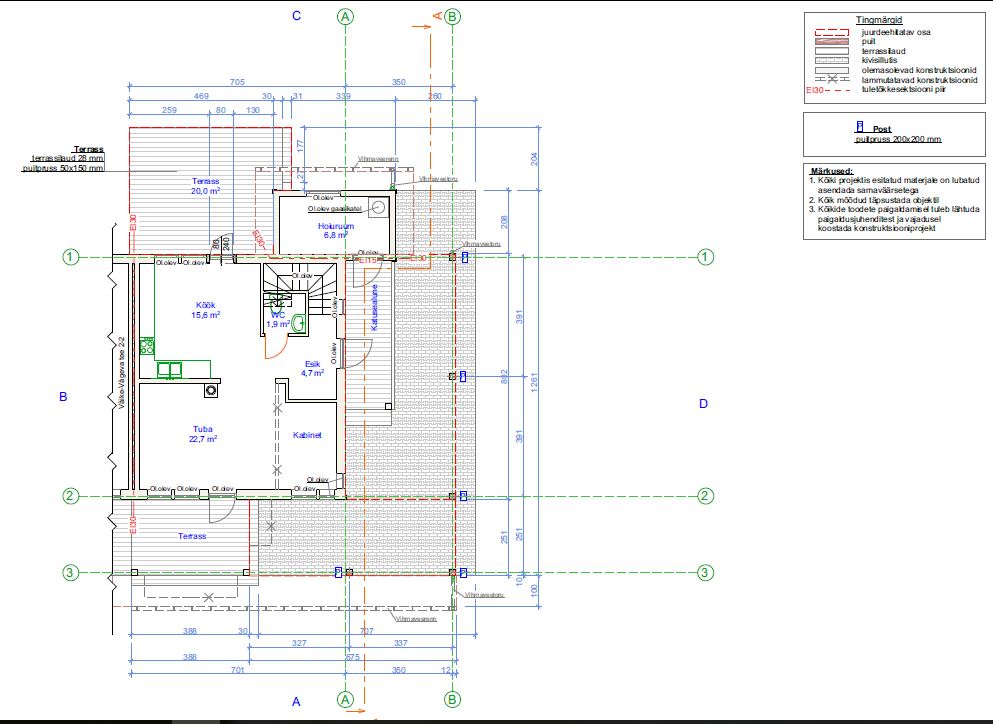This screenshot has width=993, height=724.
Task: Select the left grid axis marker 1
Action: 71,257
